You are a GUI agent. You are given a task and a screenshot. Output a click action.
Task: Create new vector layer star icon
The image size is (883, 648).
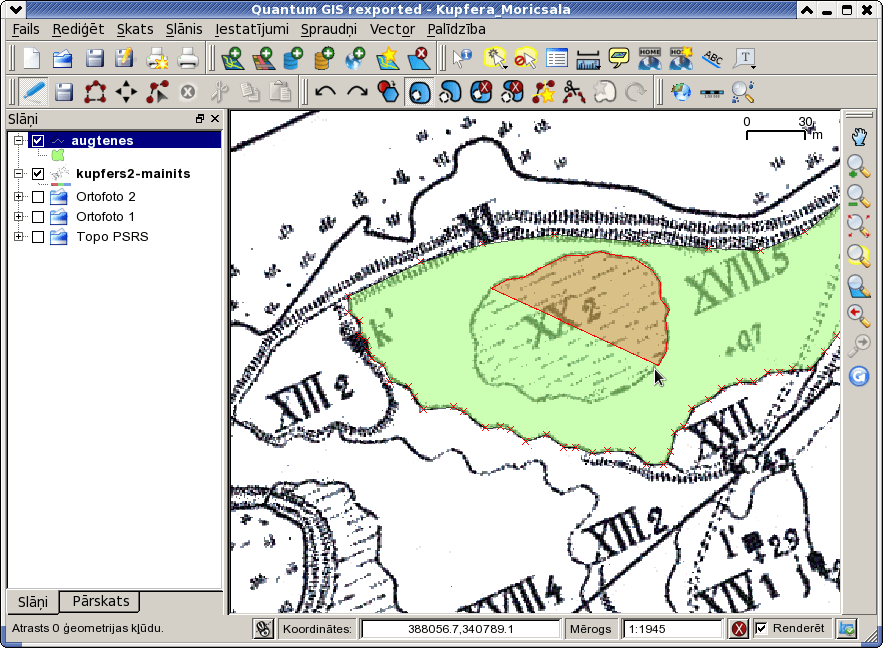point(387,58)
